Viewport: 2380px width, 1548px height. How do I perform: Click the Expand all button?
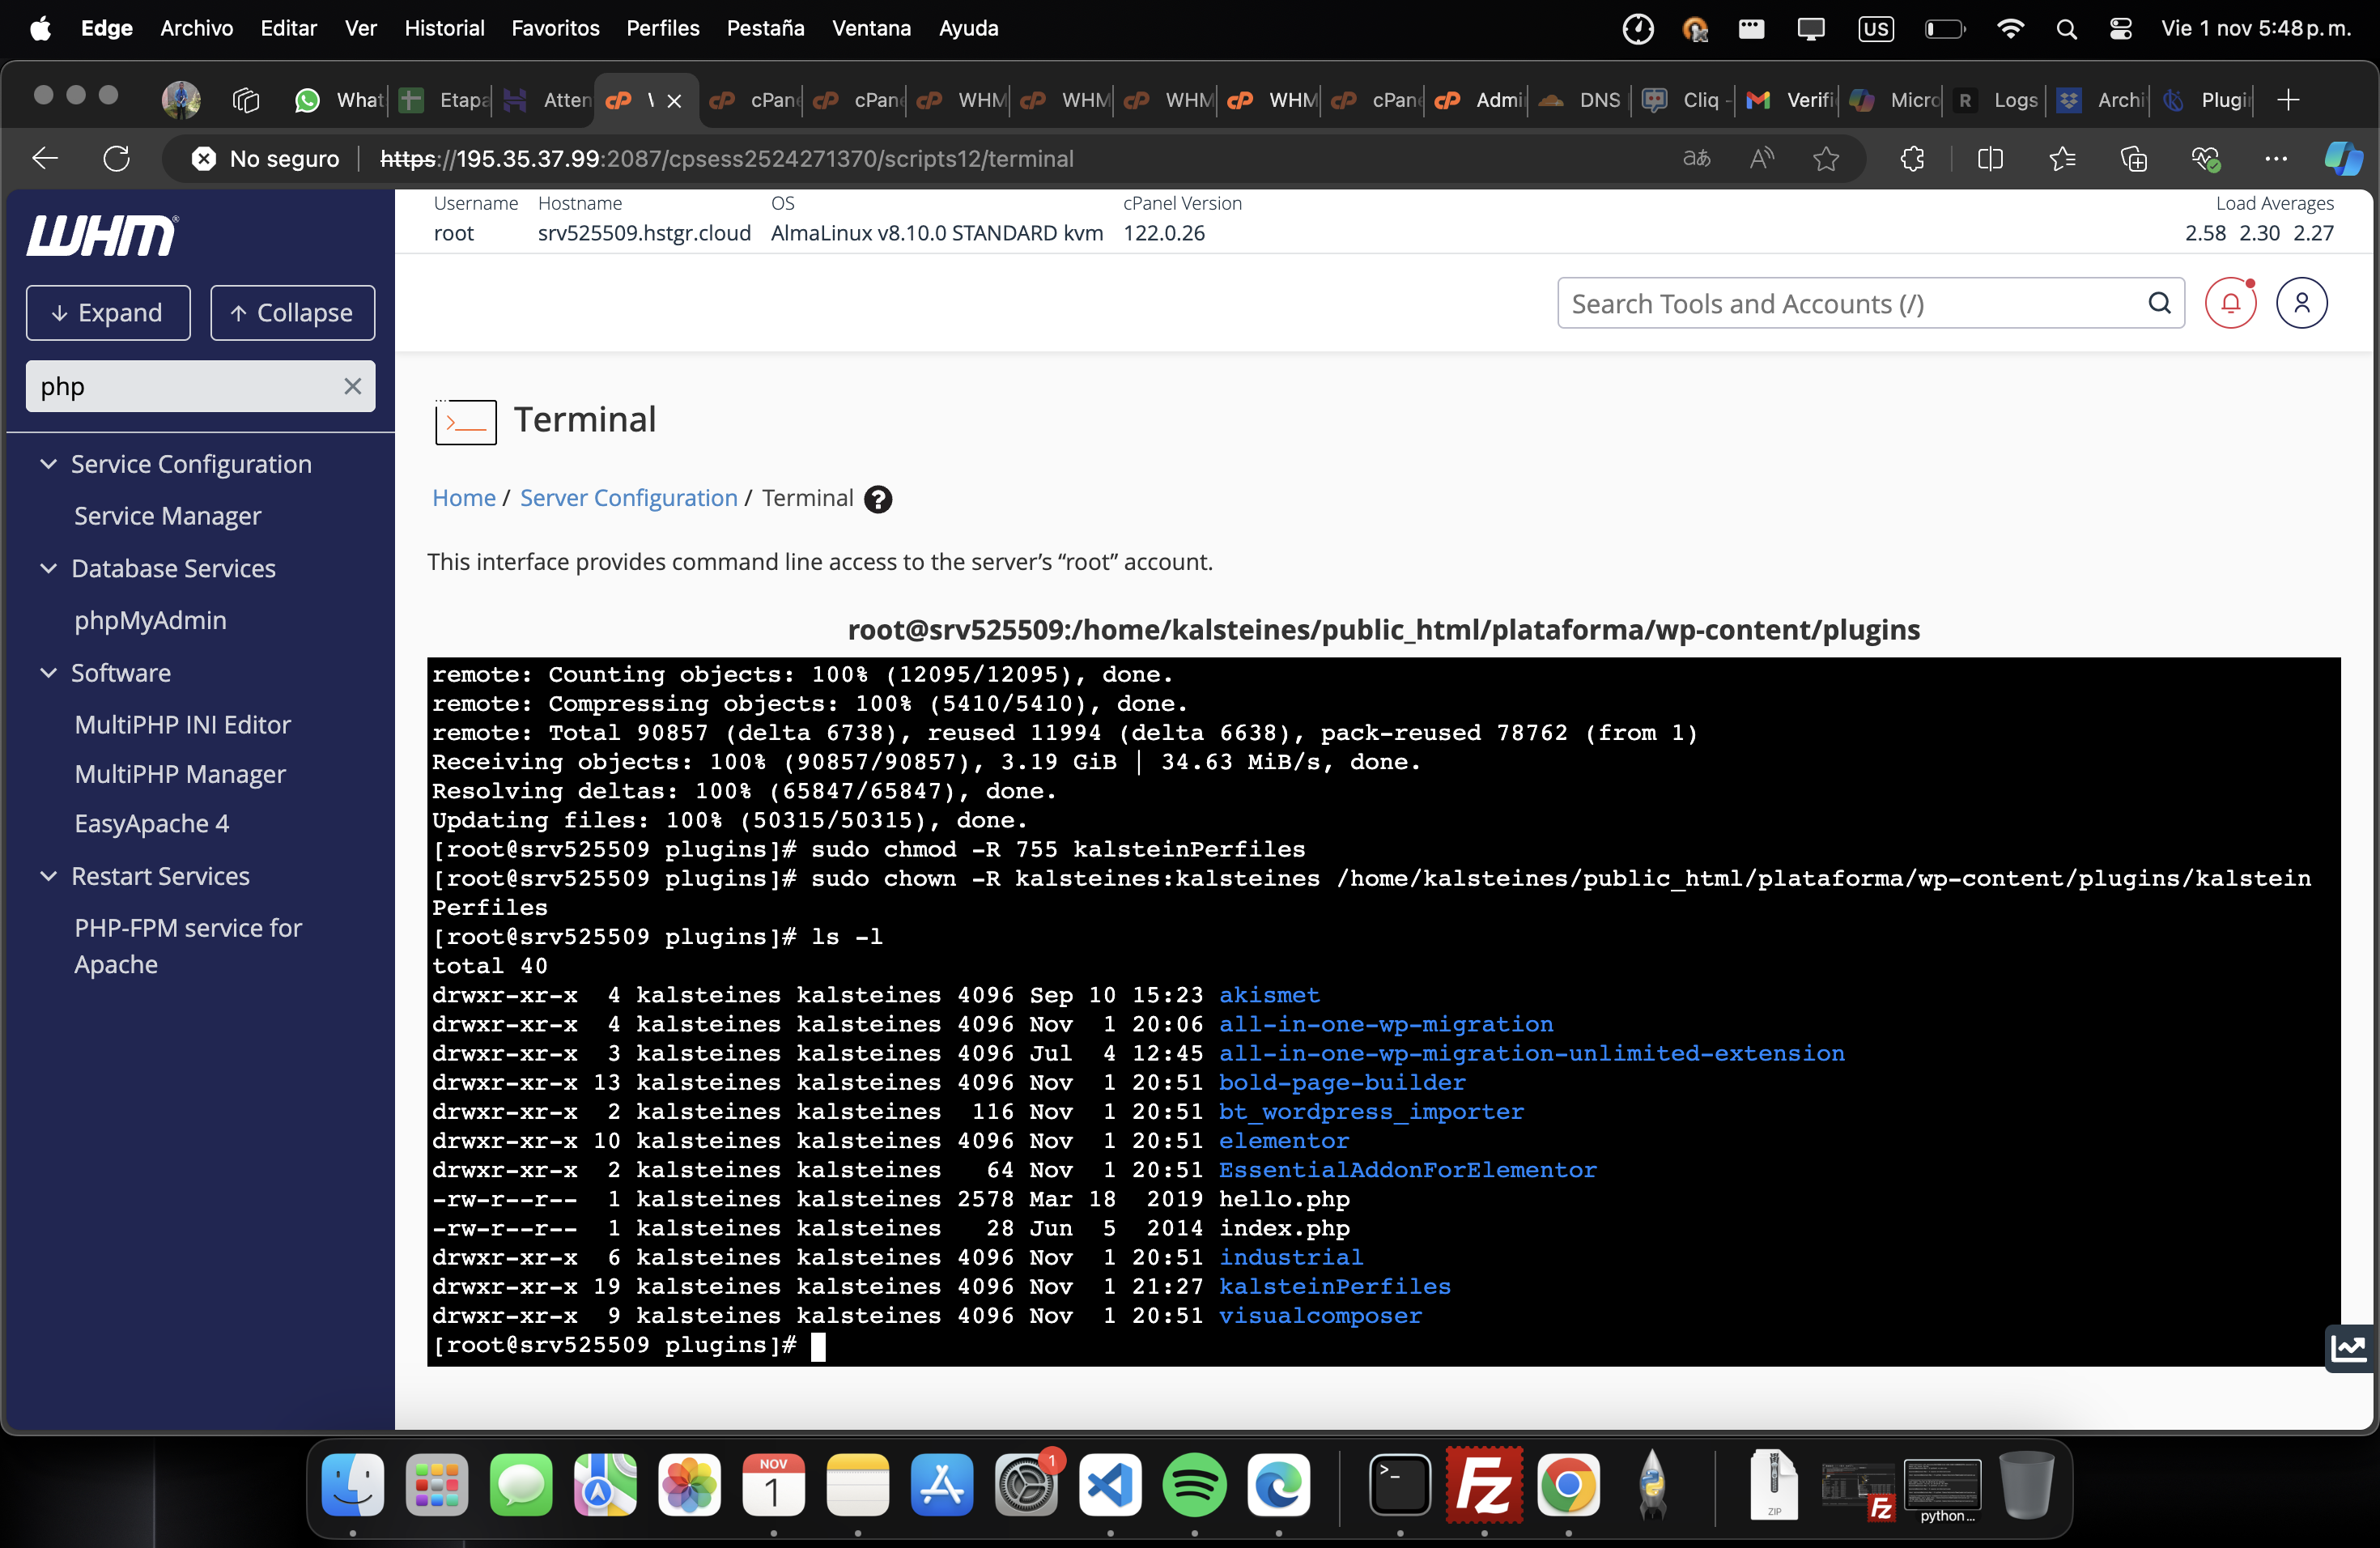click(108, 313)
